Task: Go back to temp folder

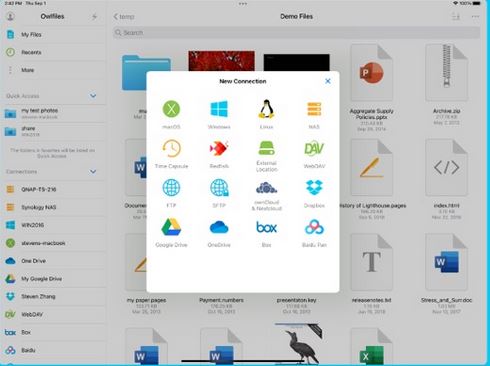Action: (x=124, y=16)
